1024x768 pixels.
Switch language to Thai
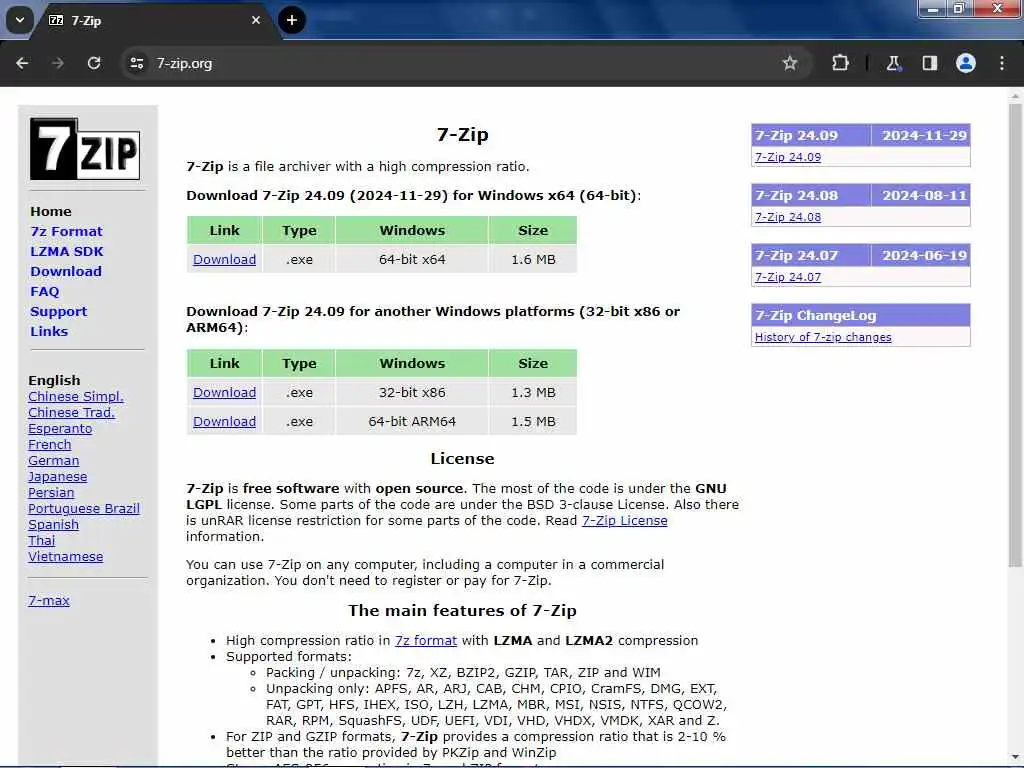(42, 541)
